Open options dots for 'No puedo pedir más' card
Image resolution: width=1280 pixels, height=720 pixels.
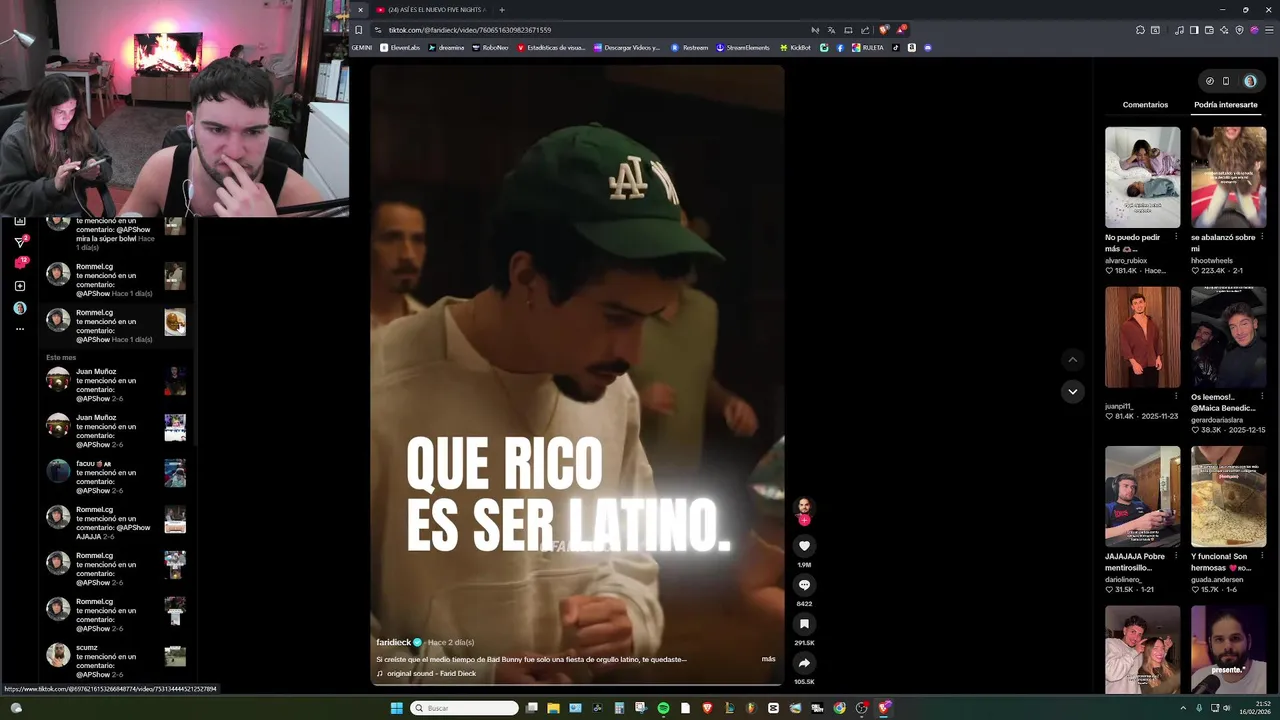click(1176, 237)
